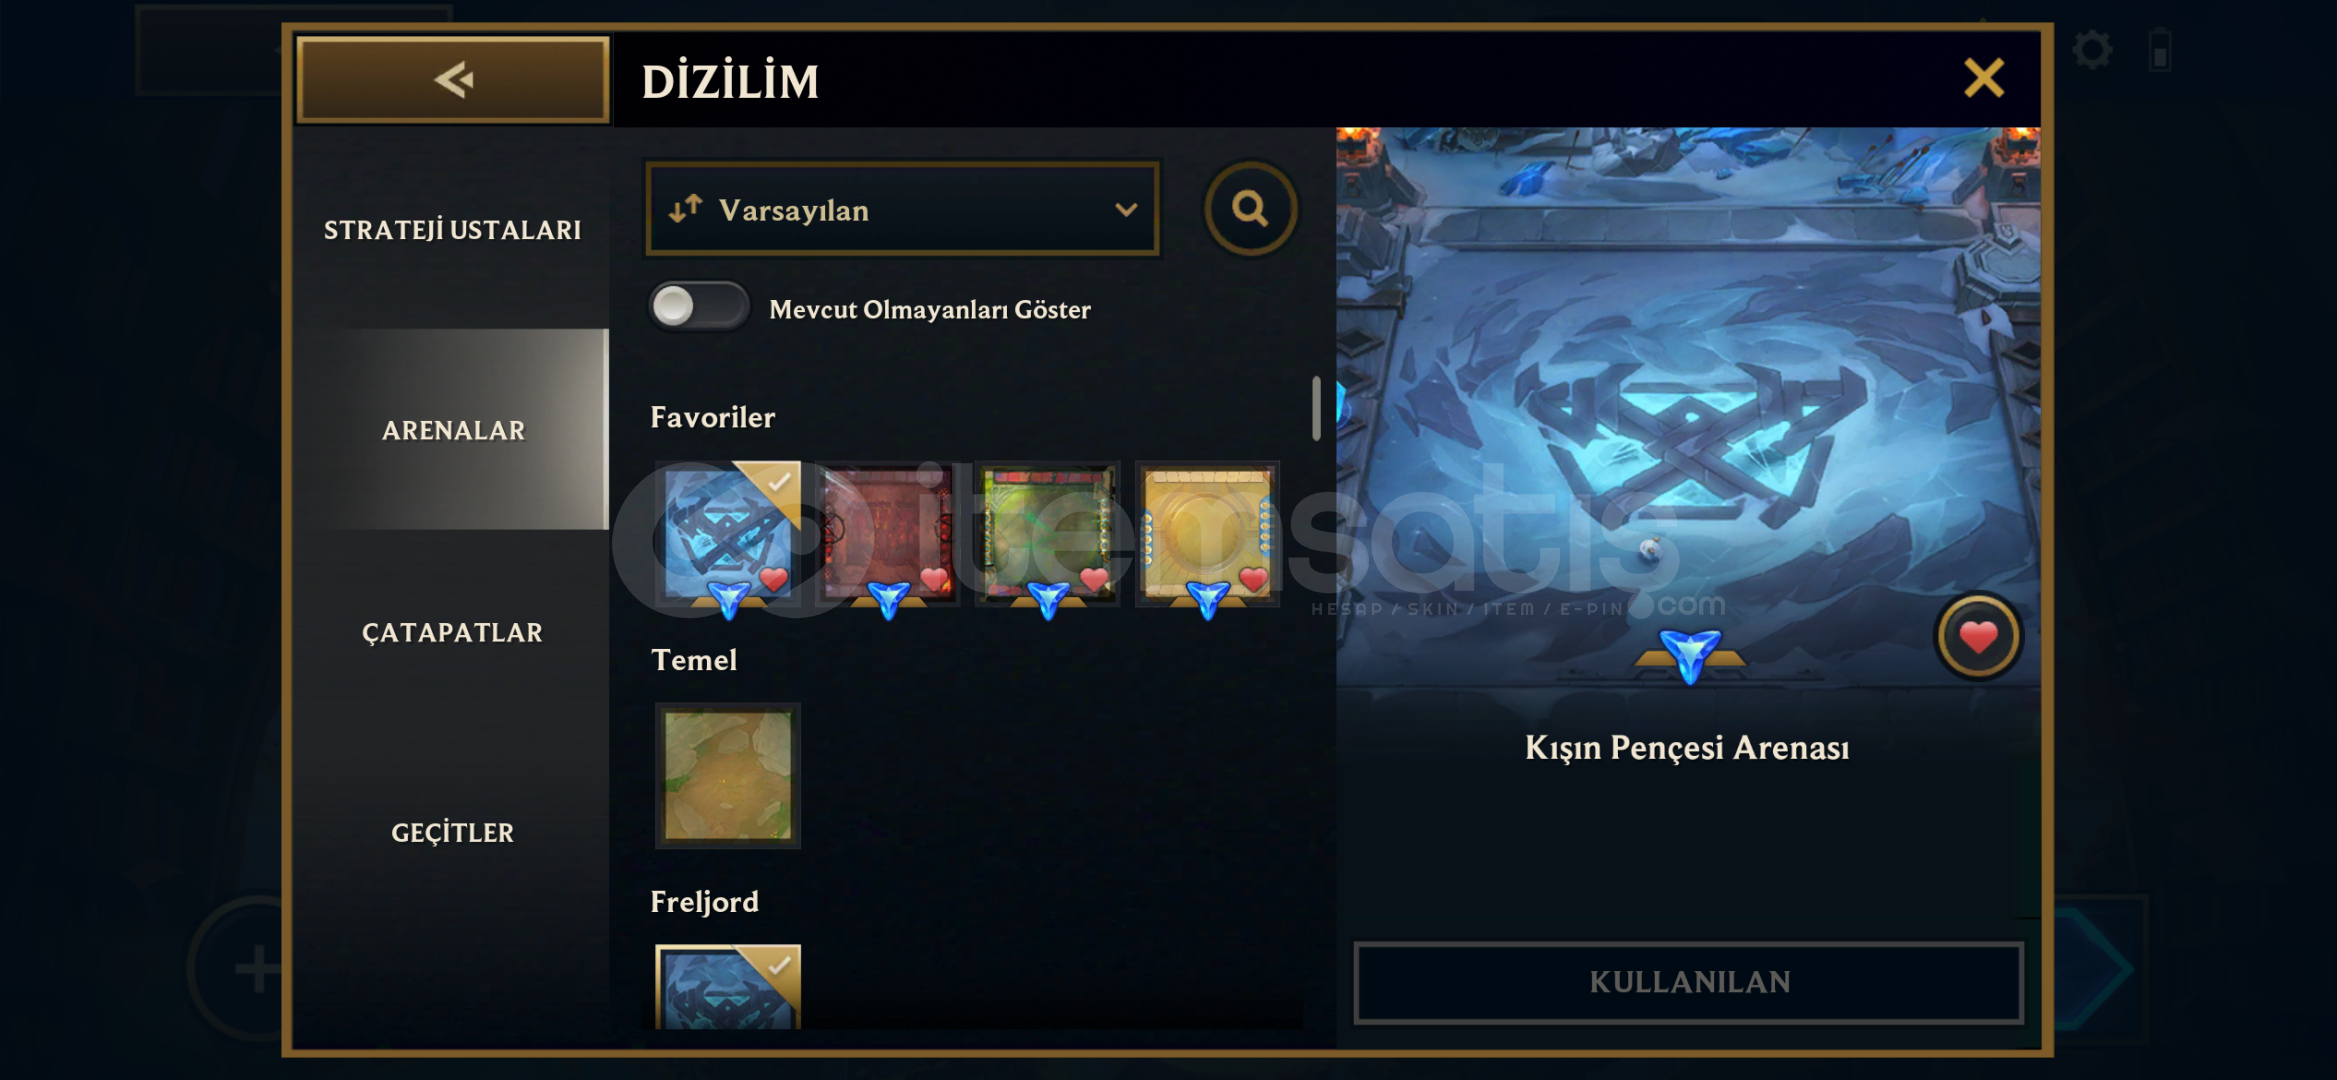The width and height of the screenshot is (2337, 1080).
Task: Click the battery status icon
Action: pyautogui.click(x=2160, y=50)
